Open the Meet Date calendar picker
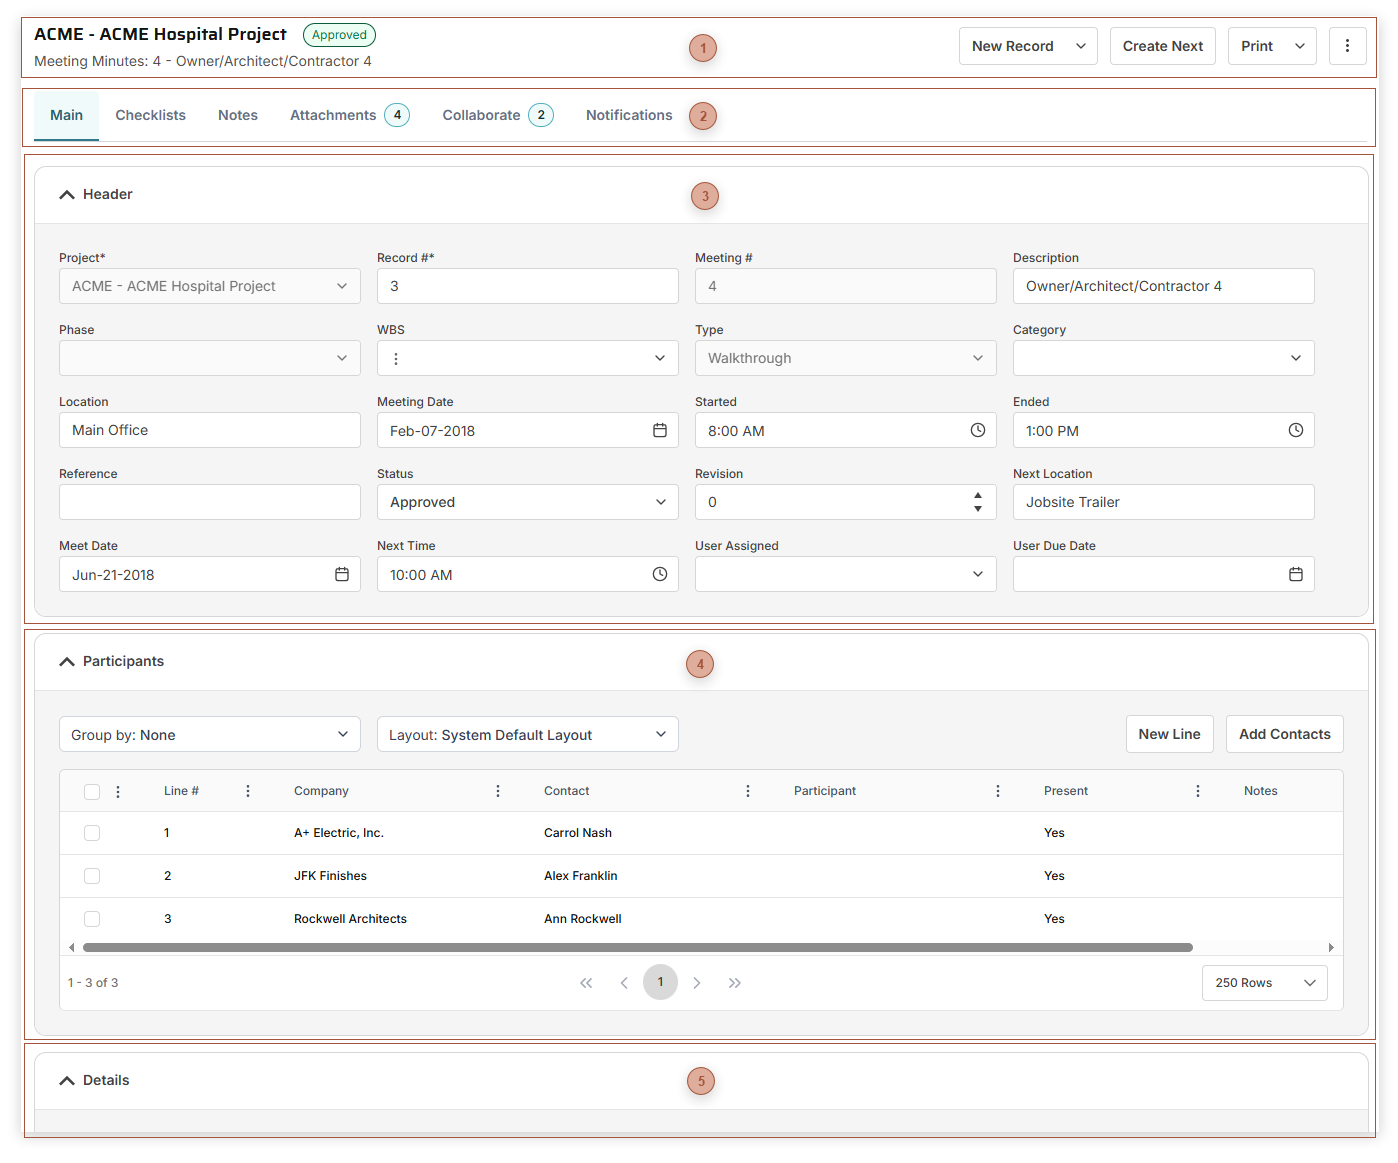 point(341,574)
